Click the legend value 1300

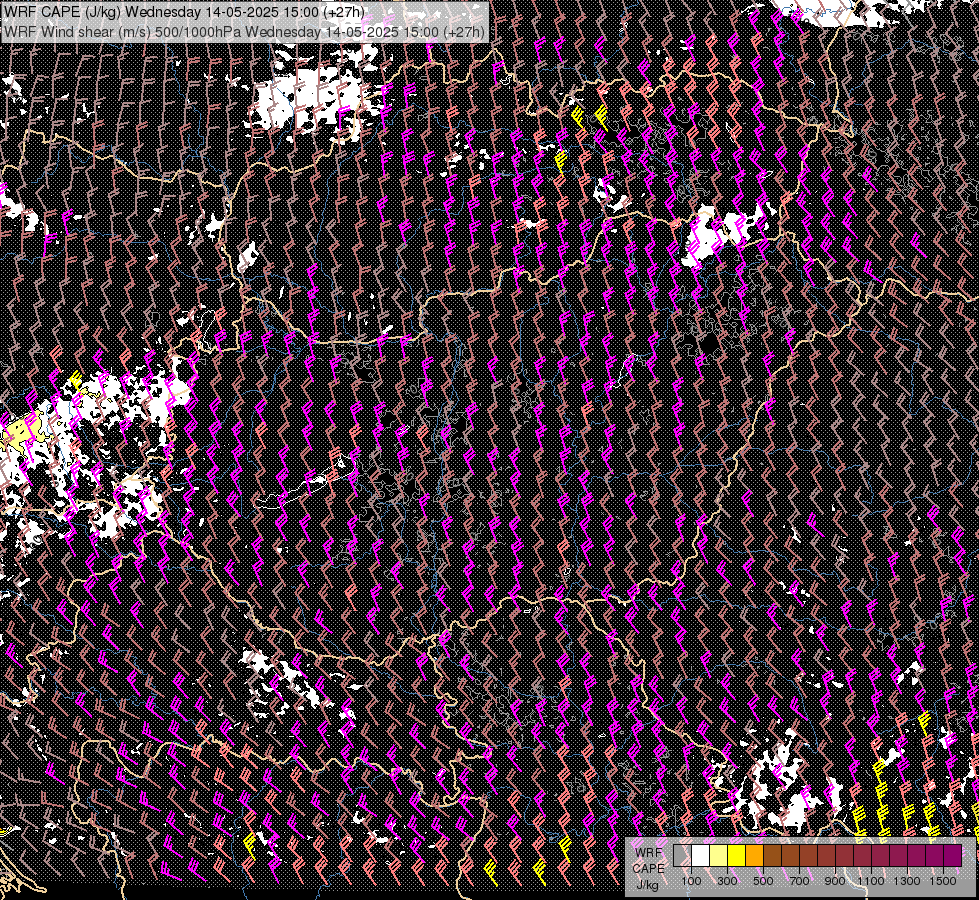907,881
